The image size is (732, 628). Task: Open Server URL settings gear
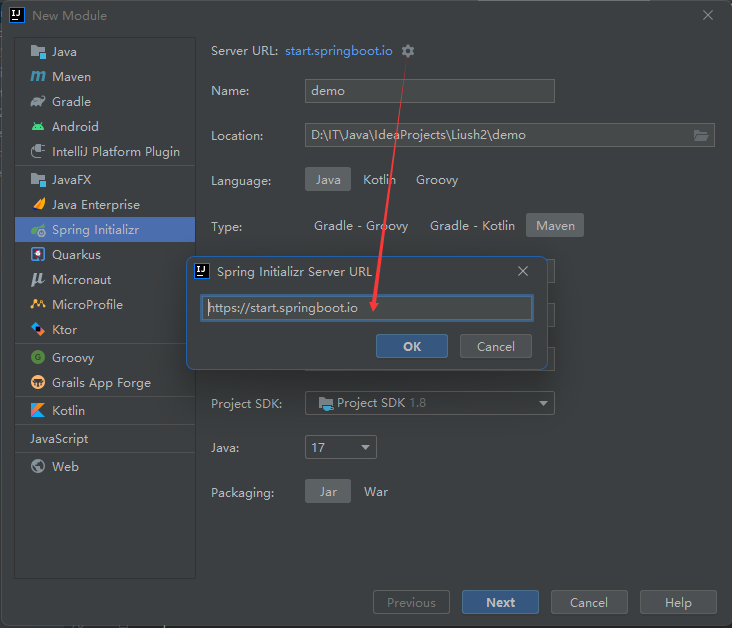(x=408, y=50)
